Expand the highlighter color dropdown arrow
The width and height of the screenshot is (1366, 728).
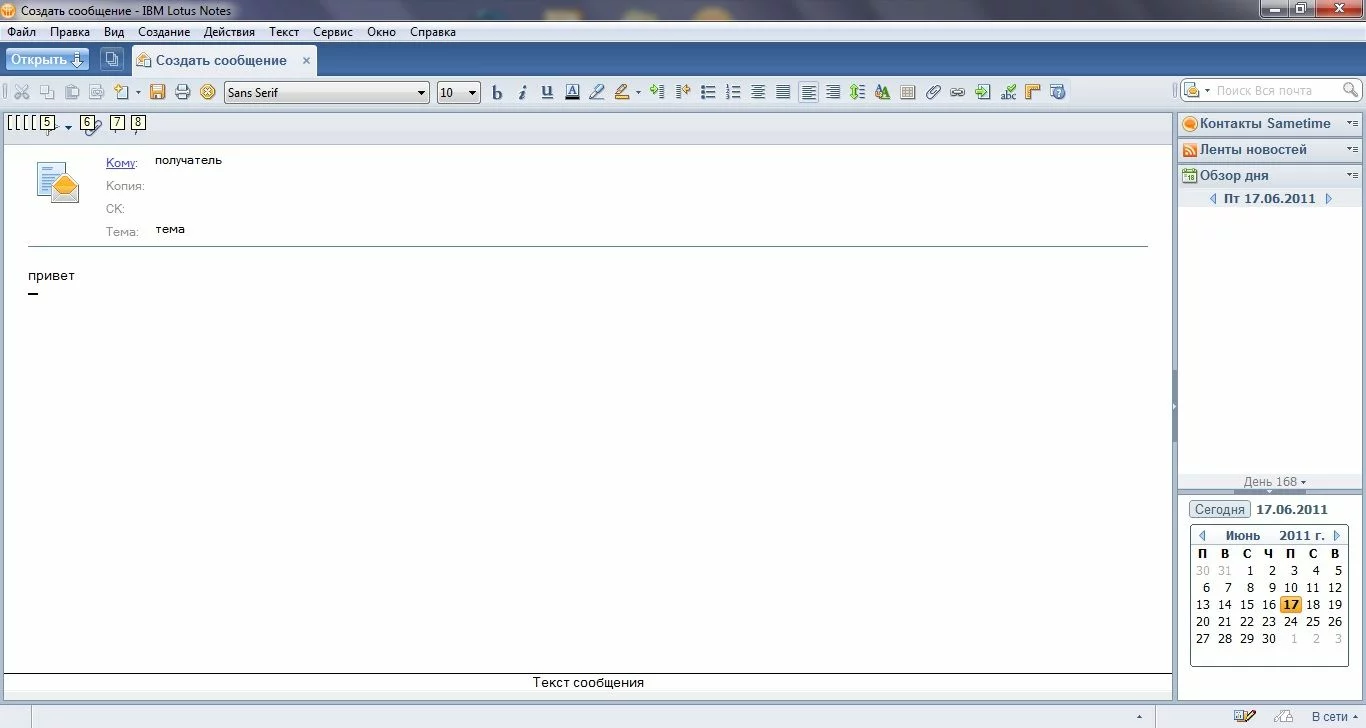638,93
